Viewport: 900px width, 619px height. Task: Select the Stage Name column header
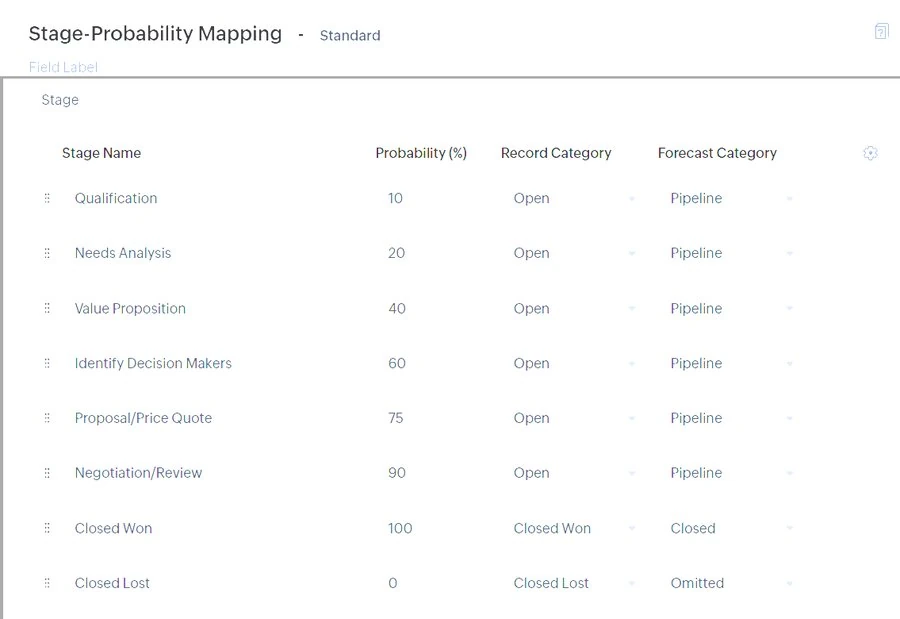pyautogui.click(x=102, y=153)
